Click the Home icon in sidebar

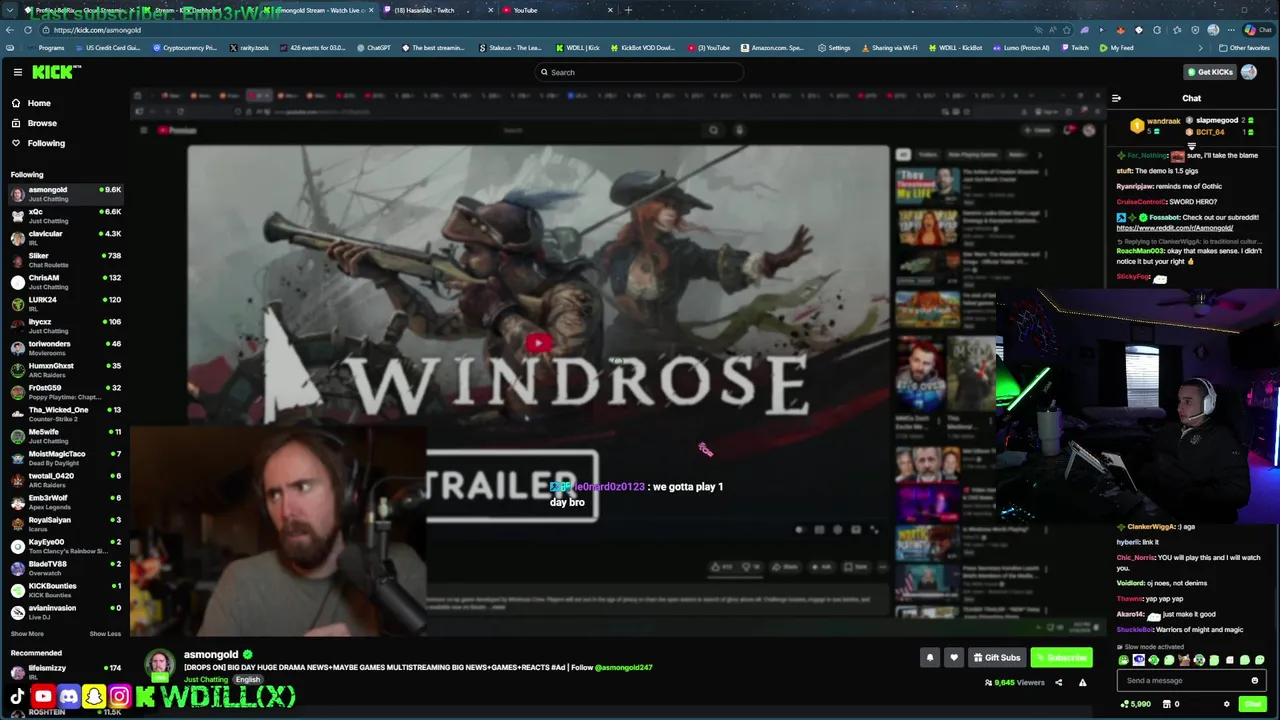click(16, 103)
